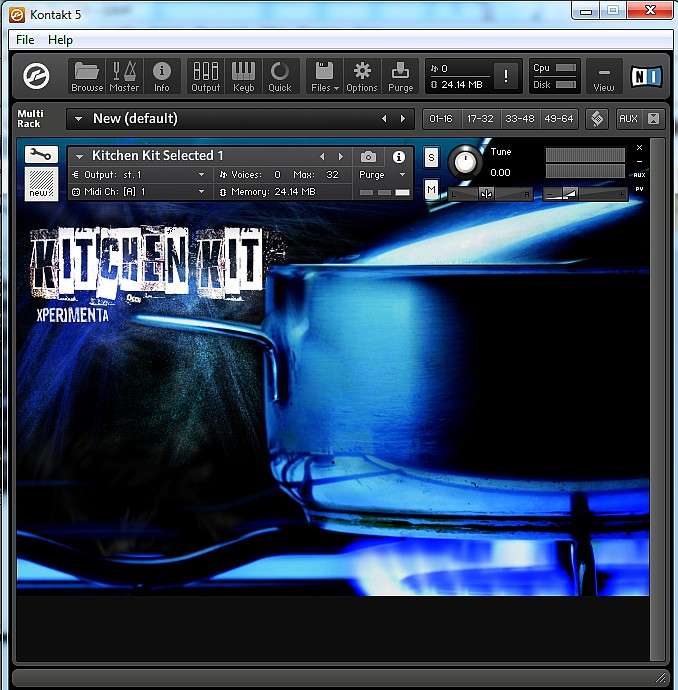This screenshot has height=690, width=678.
Task: Toggle the PV performance view button
Action: point(639,189)
